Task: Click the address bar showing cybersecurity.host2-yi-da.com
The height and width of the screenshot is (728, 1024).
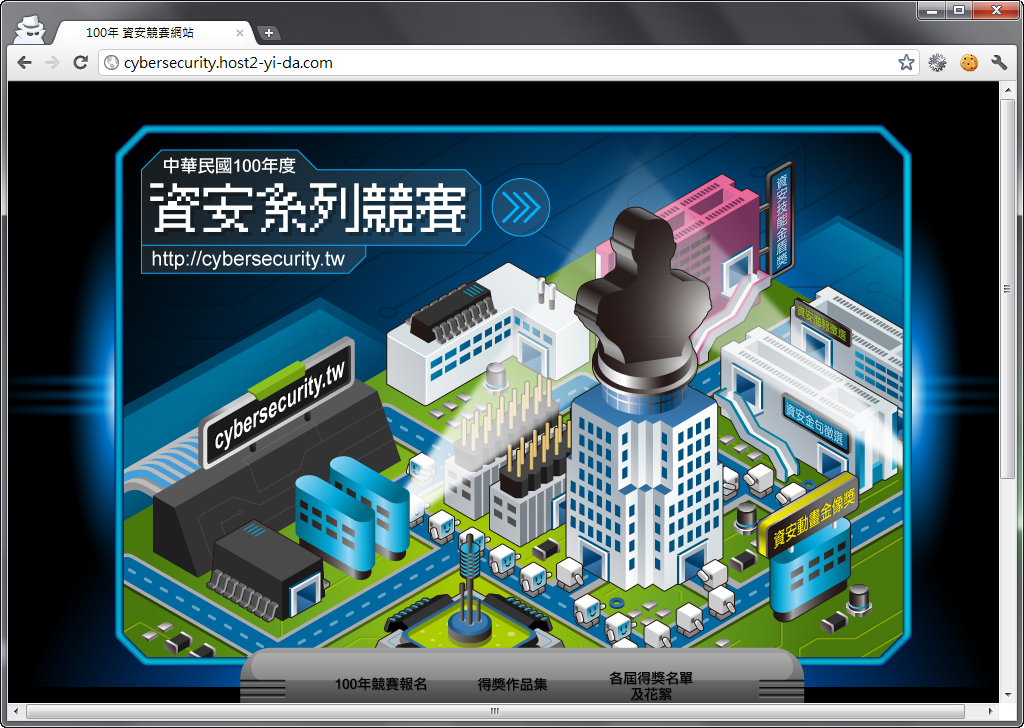Action: coord(509,63)
